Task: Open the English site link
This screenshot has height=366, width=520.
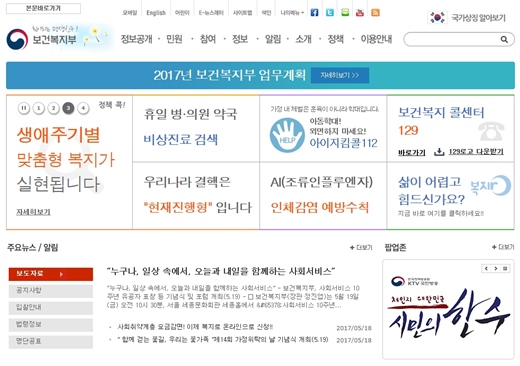Action: pyautogui.click(x=156, y=13)
